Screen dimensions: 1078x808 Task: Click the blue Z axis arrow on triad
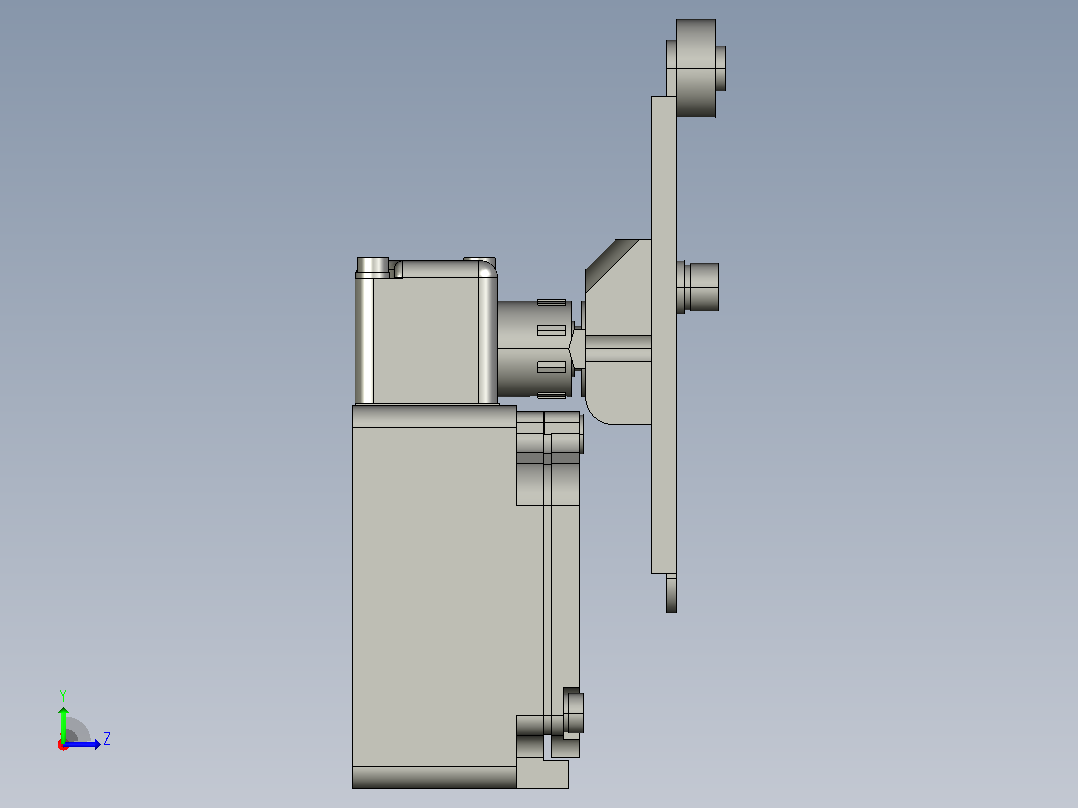tap(83, 744)
